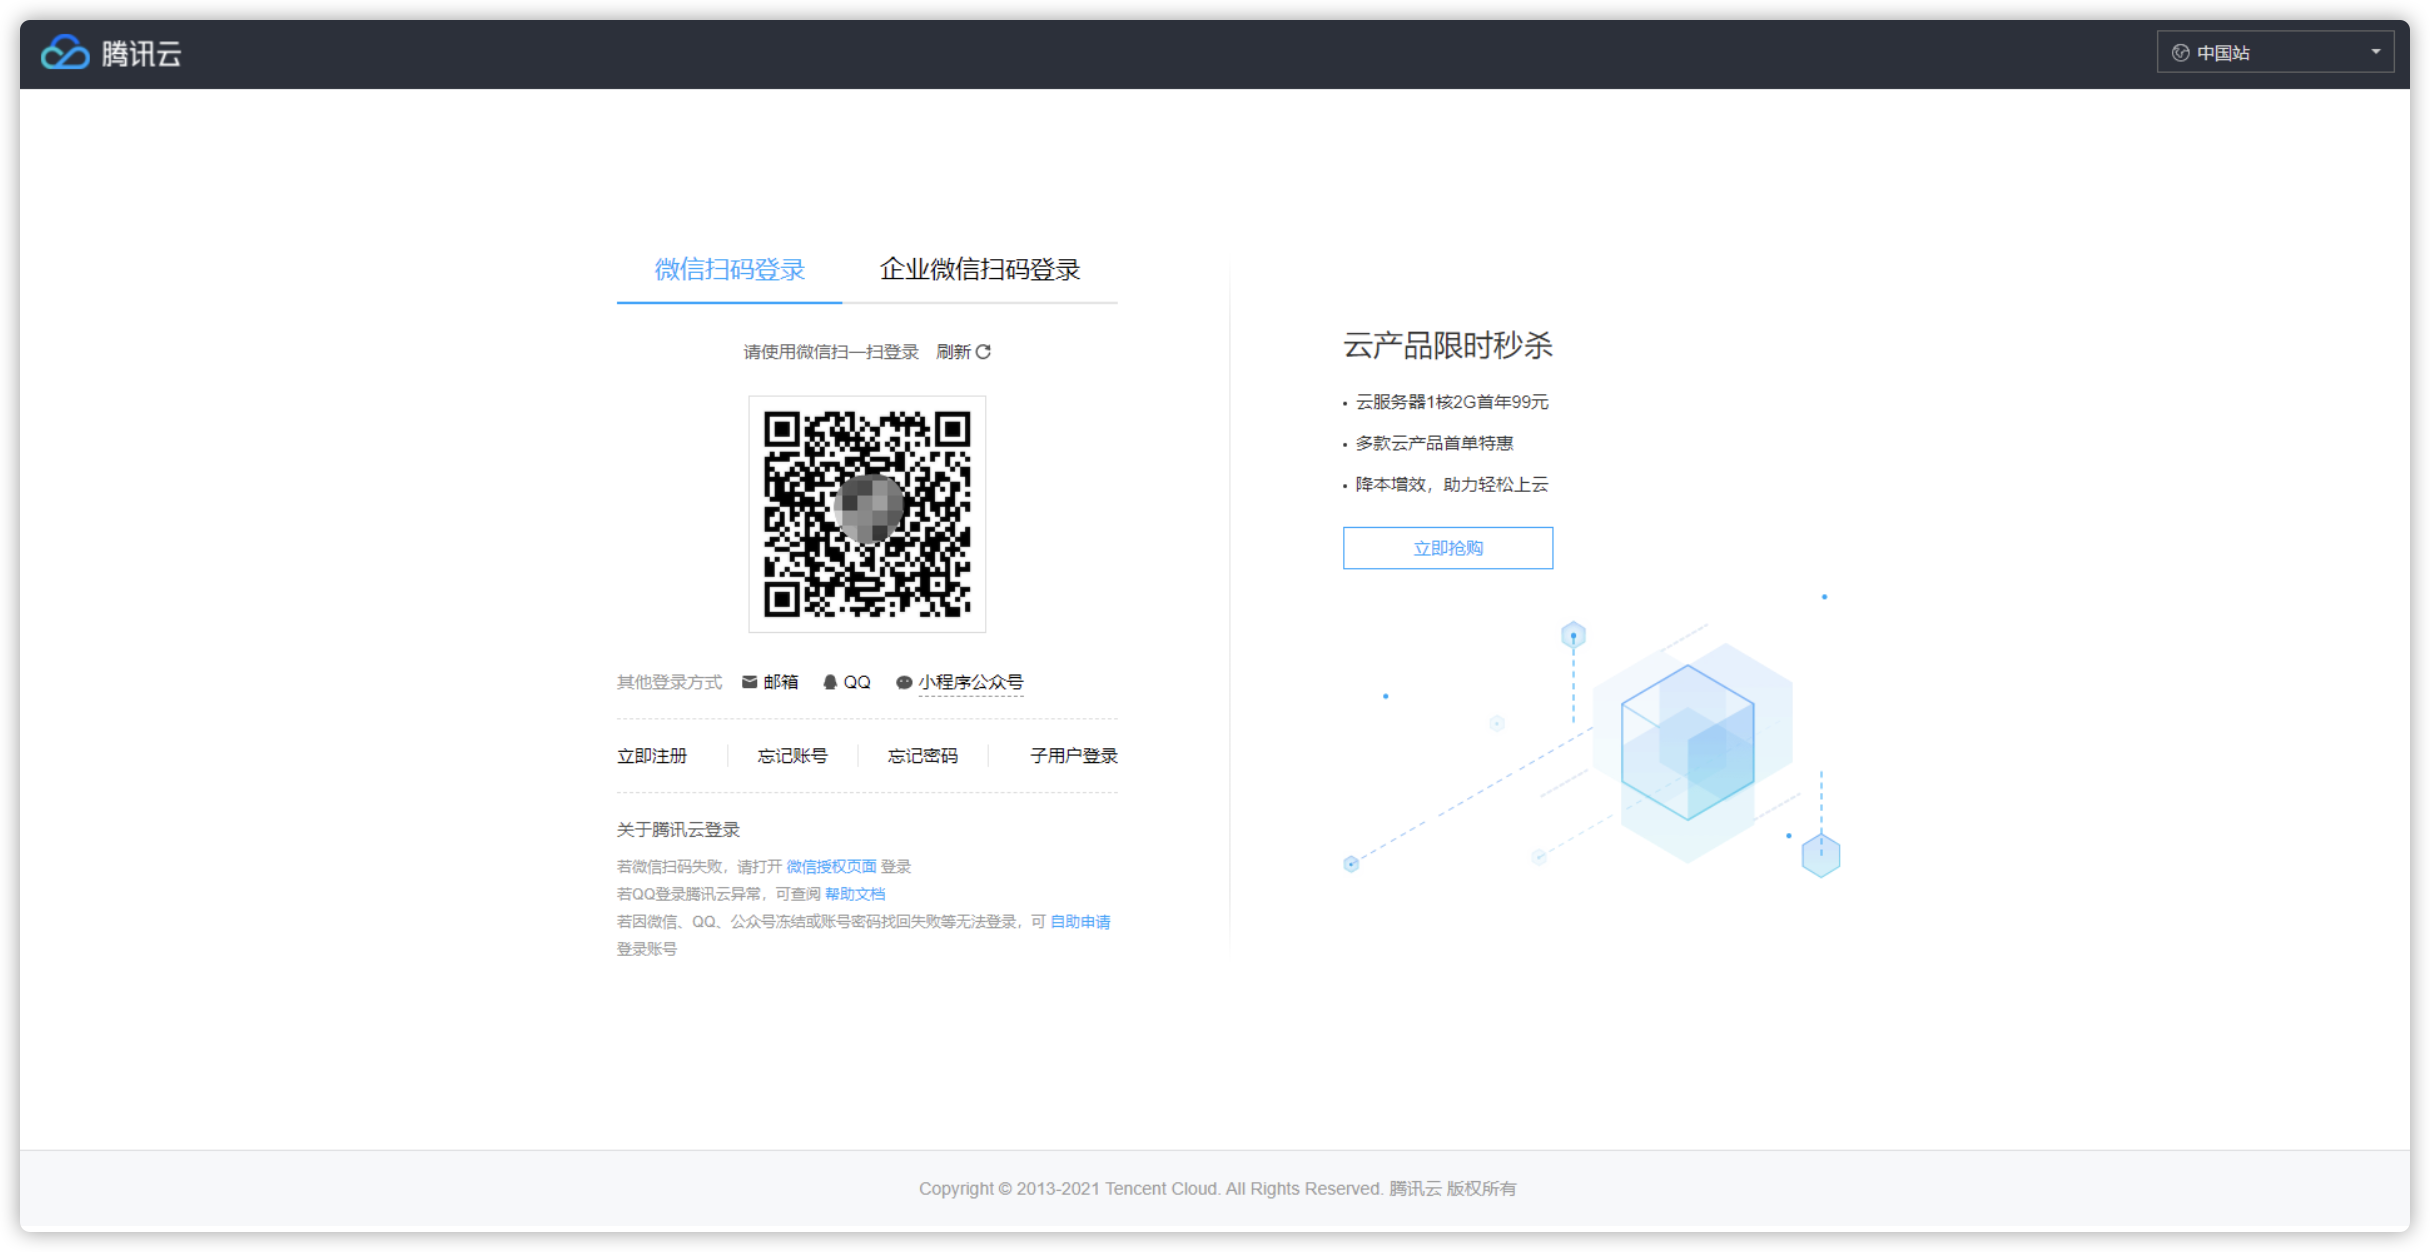The height and width of the screenshot is (1252, 2430).
Task: Click the 刷新 refresh icon
Action: 983,352
